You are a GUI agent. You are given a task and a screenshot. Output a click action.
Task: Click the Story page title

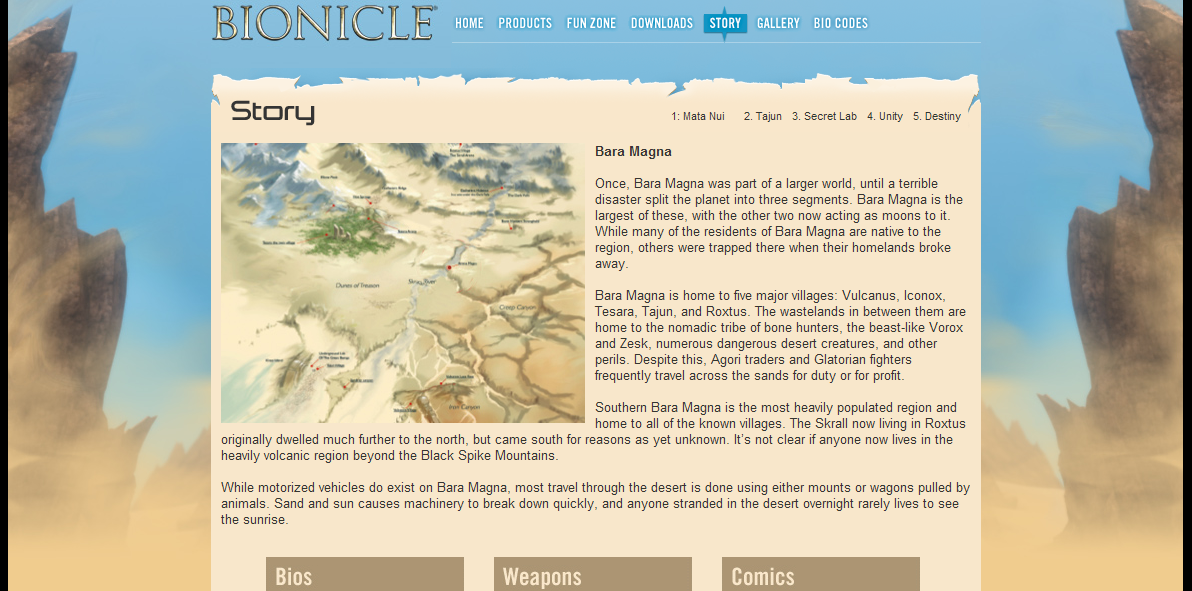[273, 113]
